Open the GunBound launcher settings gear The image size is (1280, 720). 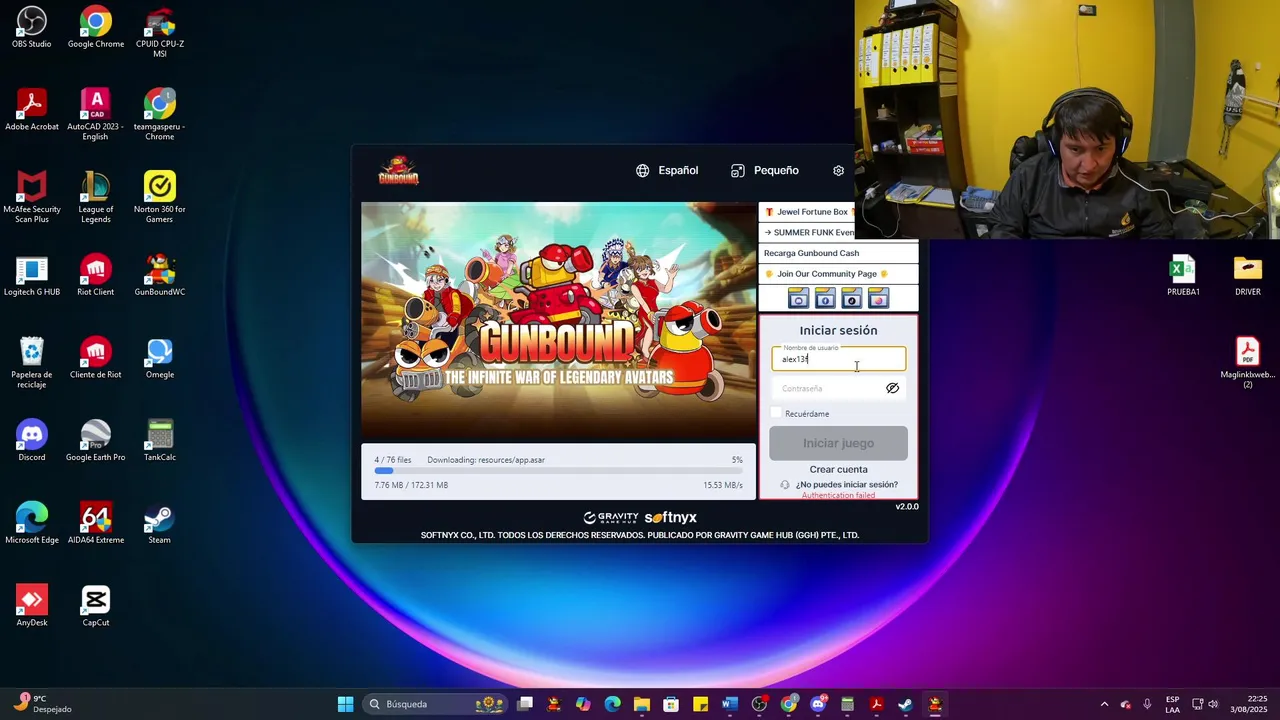pos(838,171)
